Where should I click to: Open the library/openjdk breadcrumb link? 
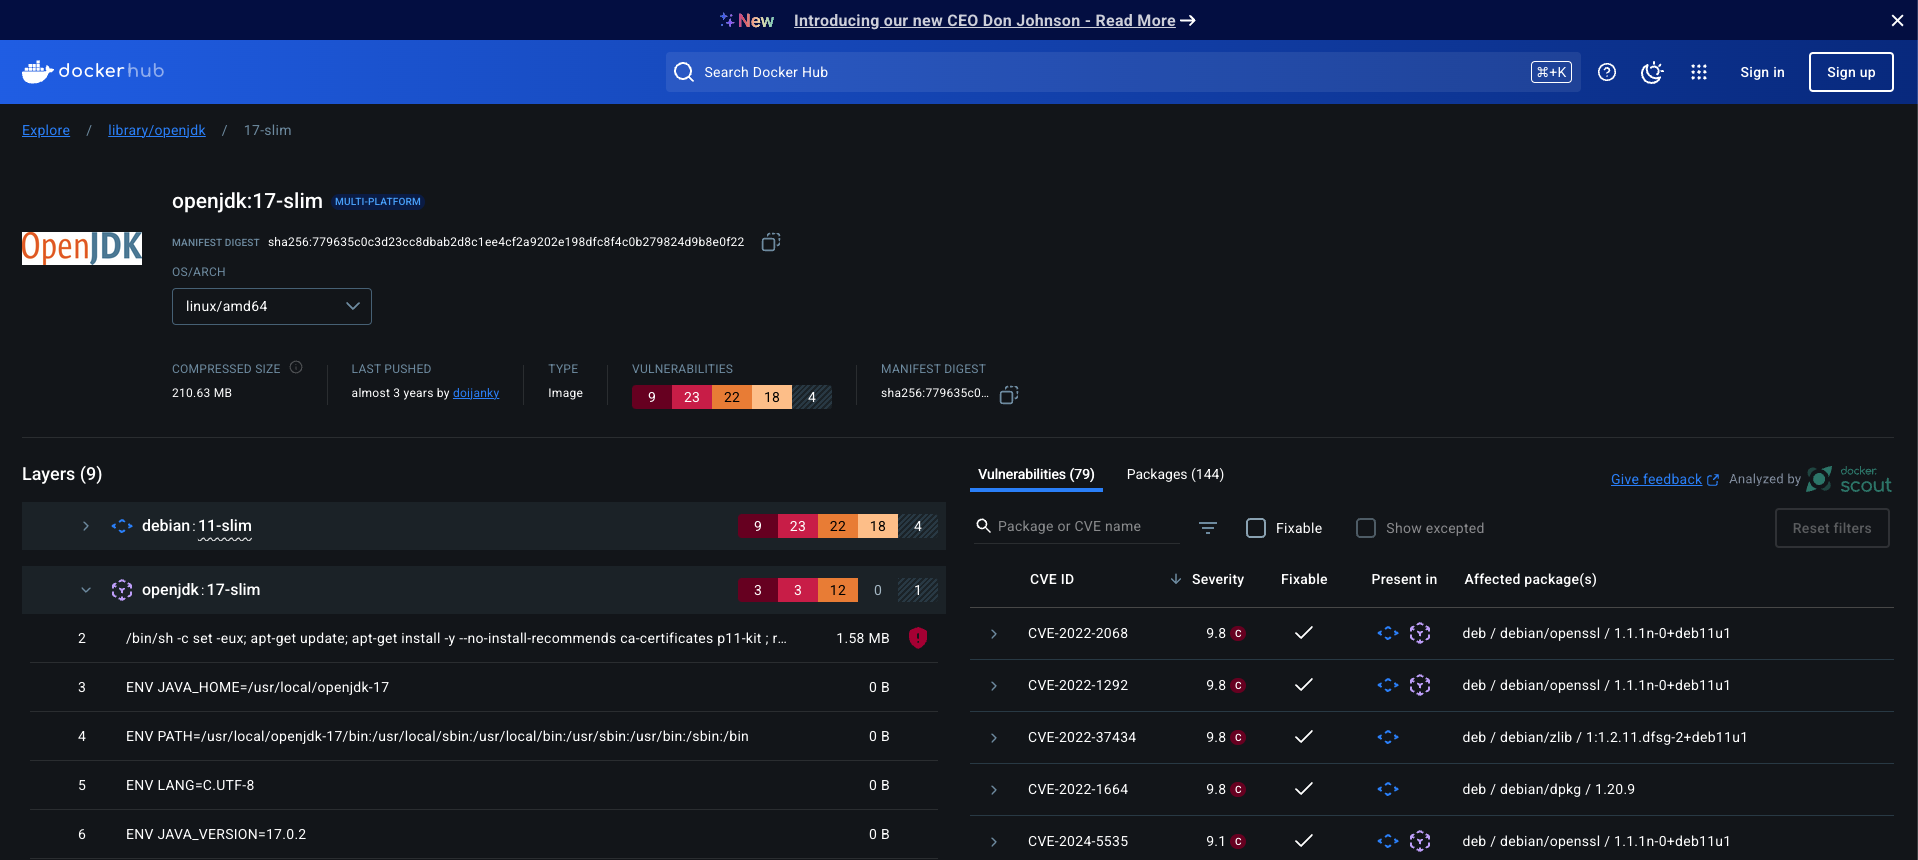[x=157, y=130]
